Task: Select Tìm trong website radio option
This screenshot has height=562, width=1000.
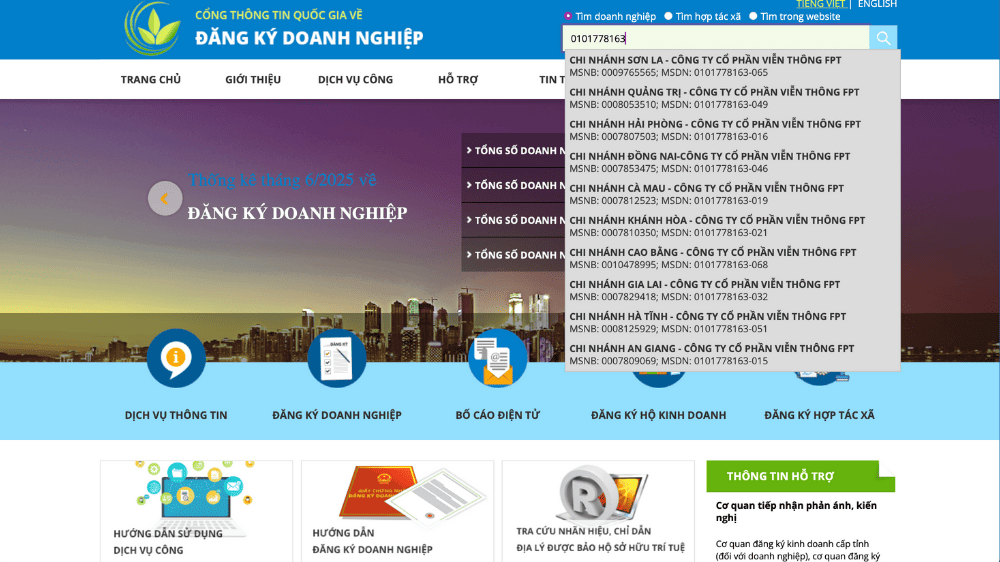Action: [753, 17]
